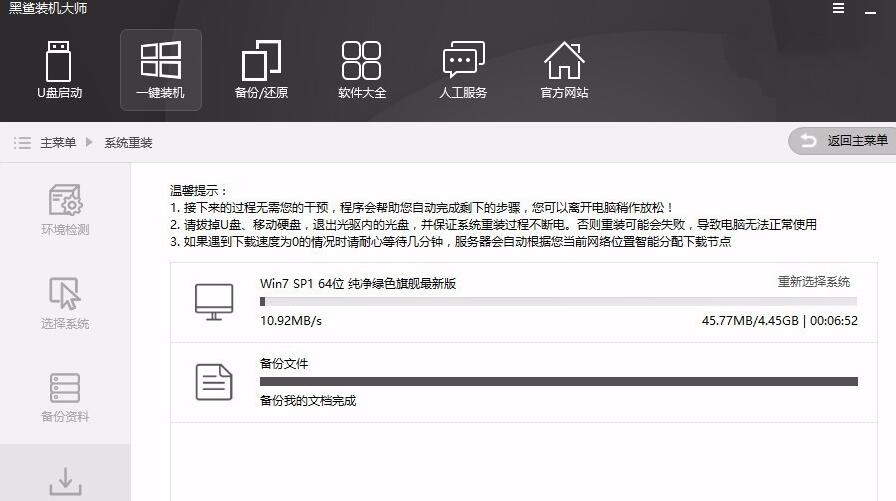Minimize the 黑鲨装机大师 window
896x501 pixels.
pos(870,11)
